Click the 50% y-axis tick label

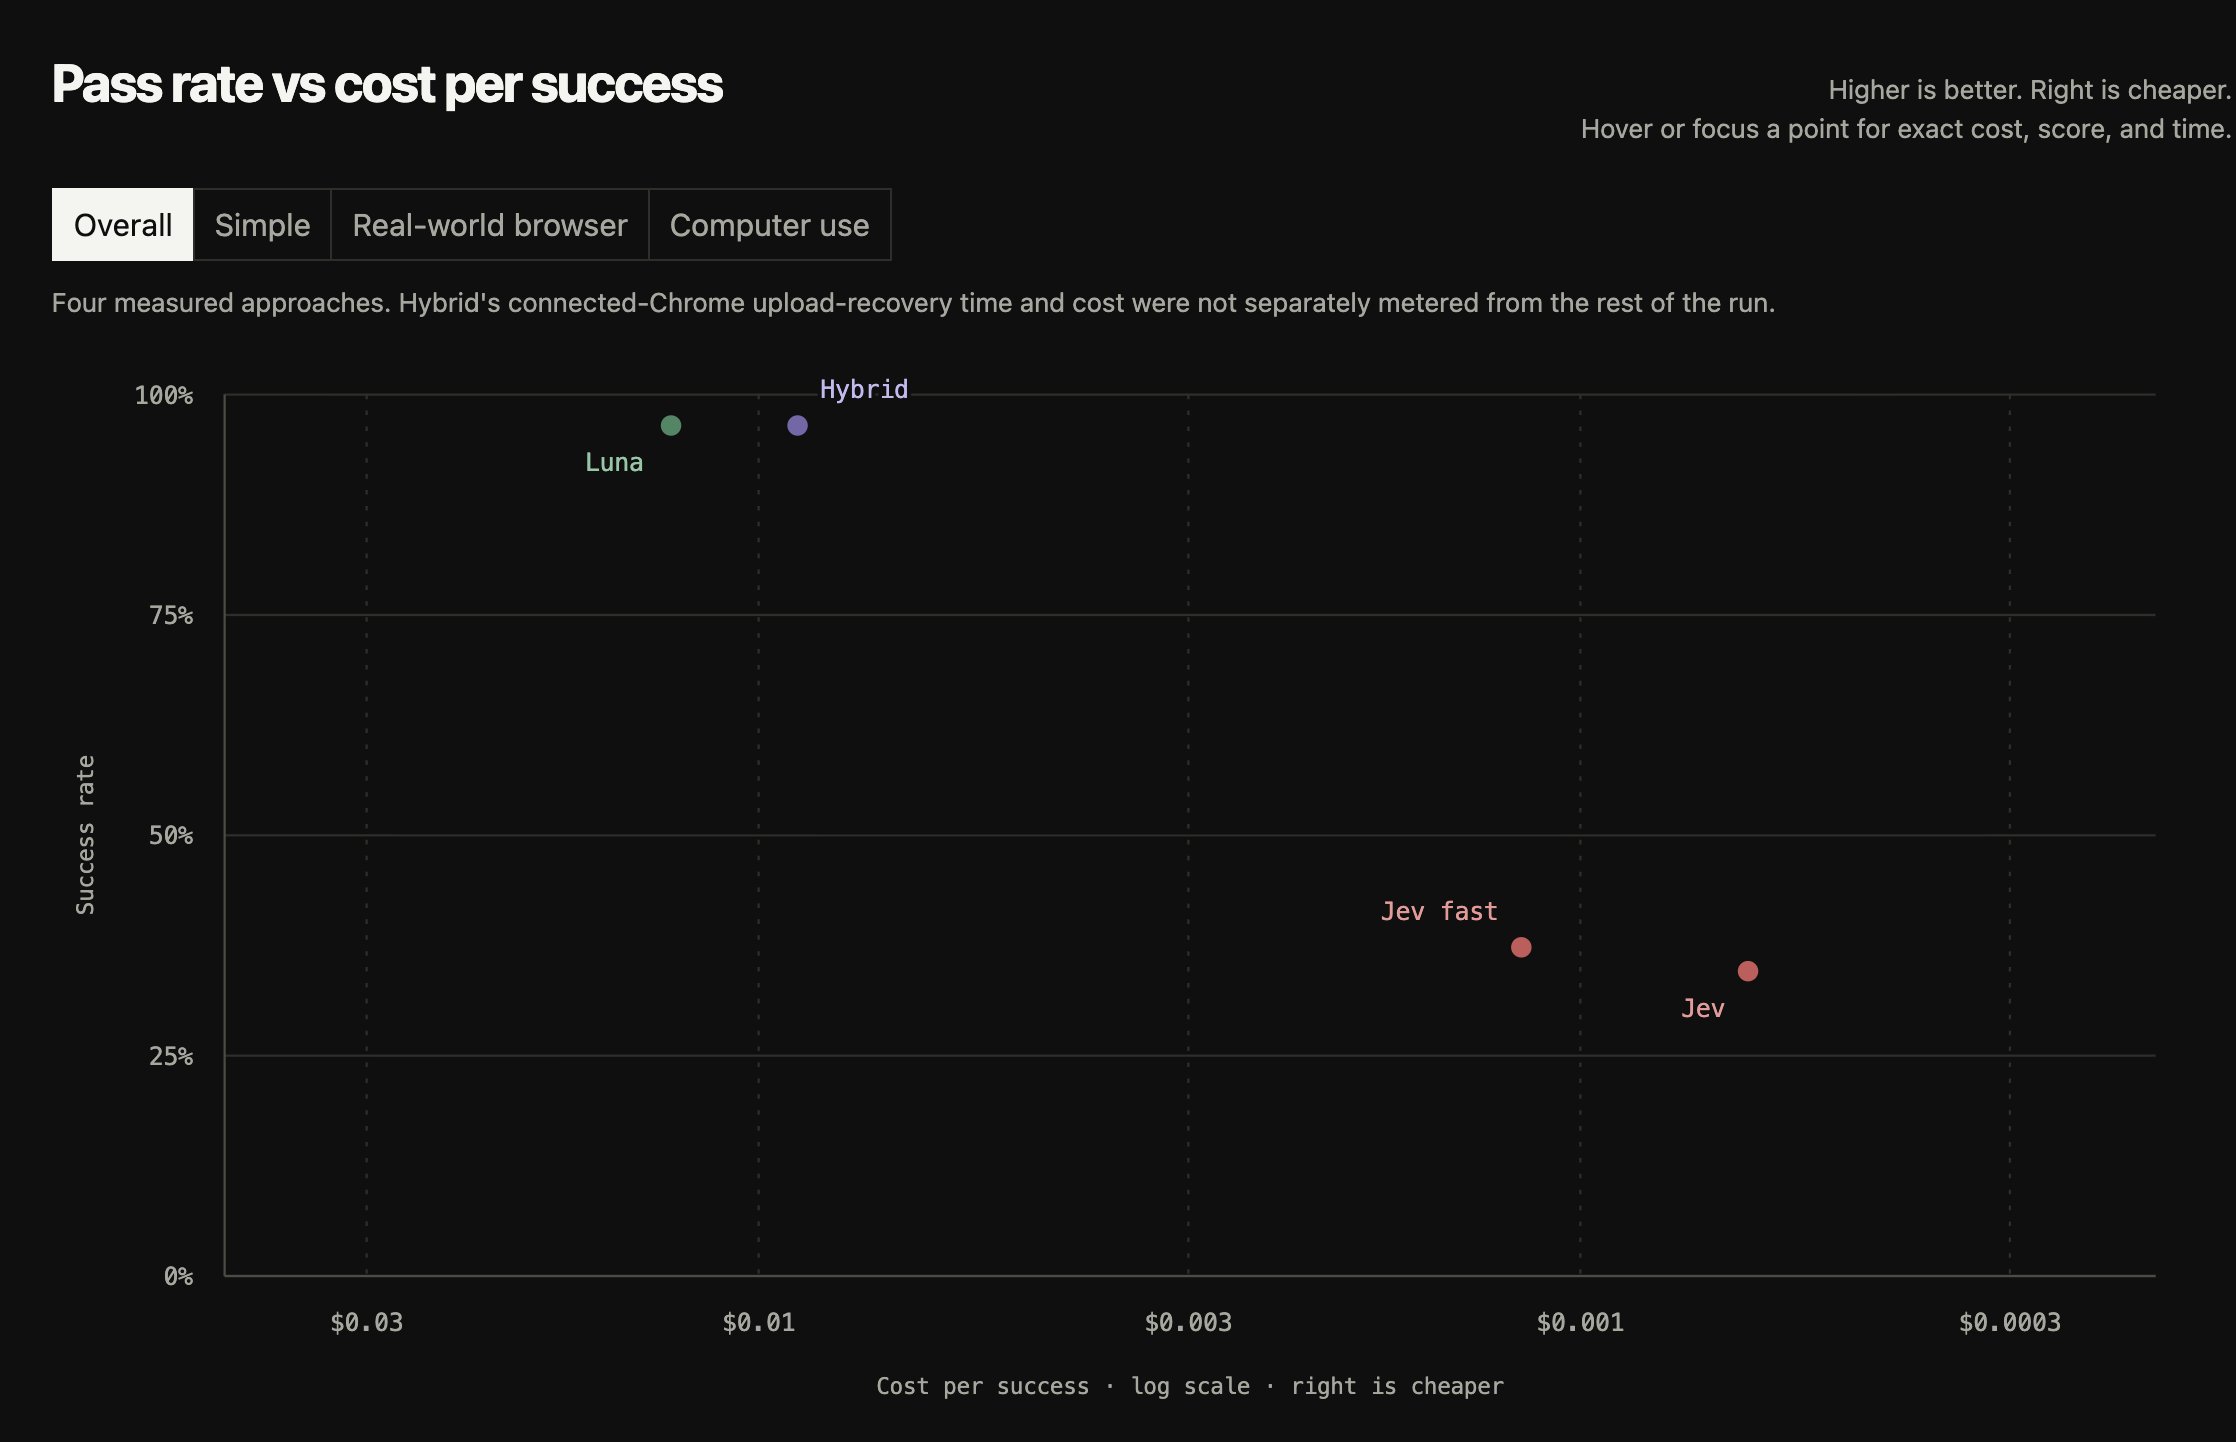click(x=171, y=835)
